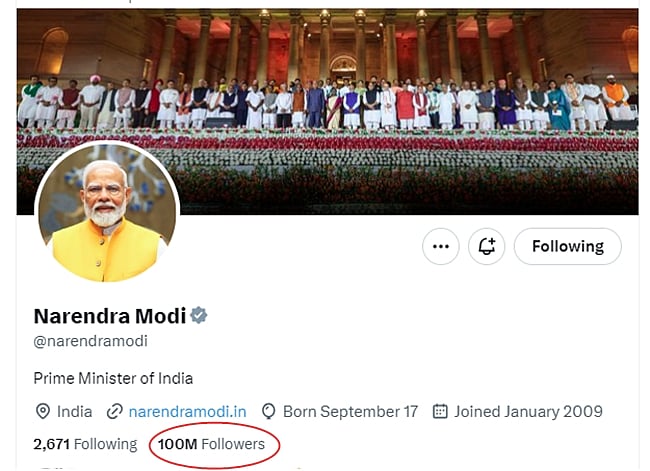650x471 pixels.
Task: Click the Joined January 2009 text
Action: pos(528,411)
